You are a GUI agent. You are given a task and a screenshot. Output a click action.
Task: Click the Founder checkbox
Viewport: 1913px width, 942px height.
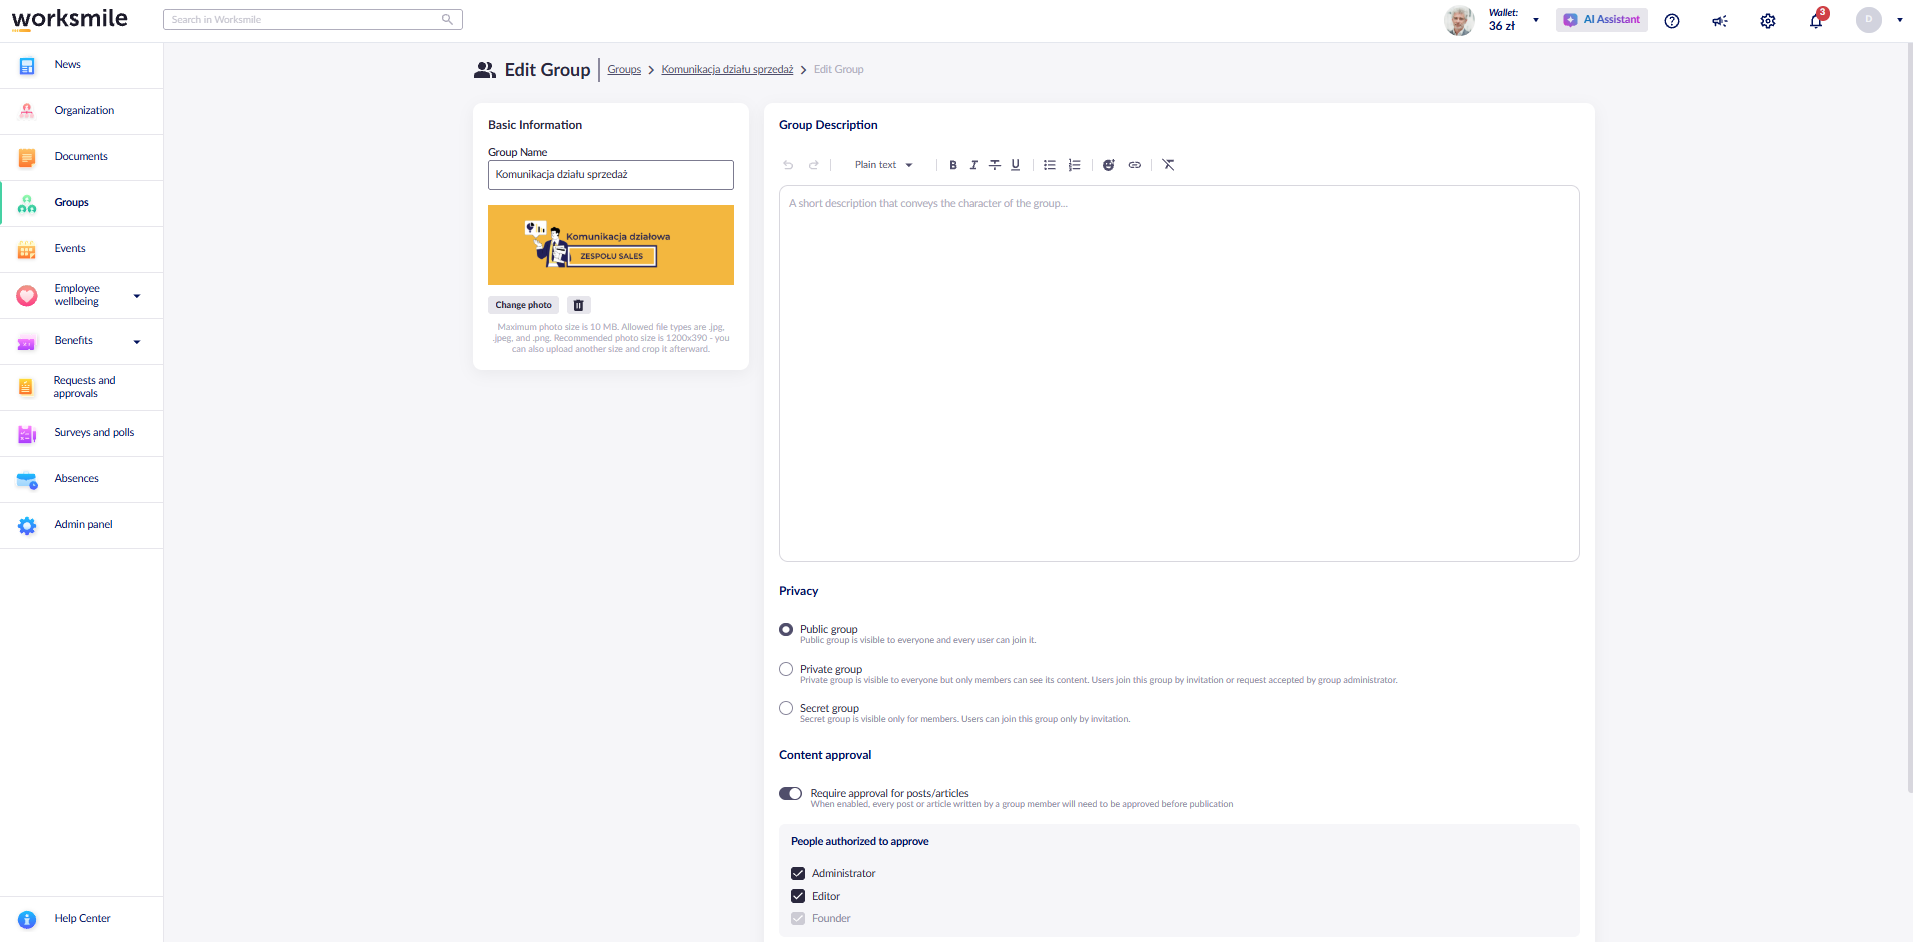coord(798,918)
